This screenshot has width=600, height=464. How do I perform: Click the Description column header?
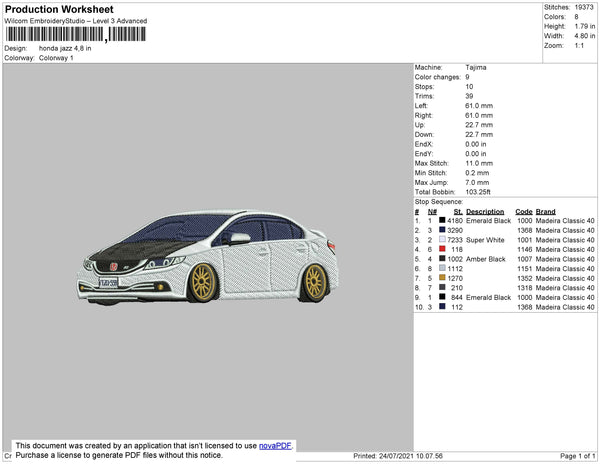pos(485,211)
